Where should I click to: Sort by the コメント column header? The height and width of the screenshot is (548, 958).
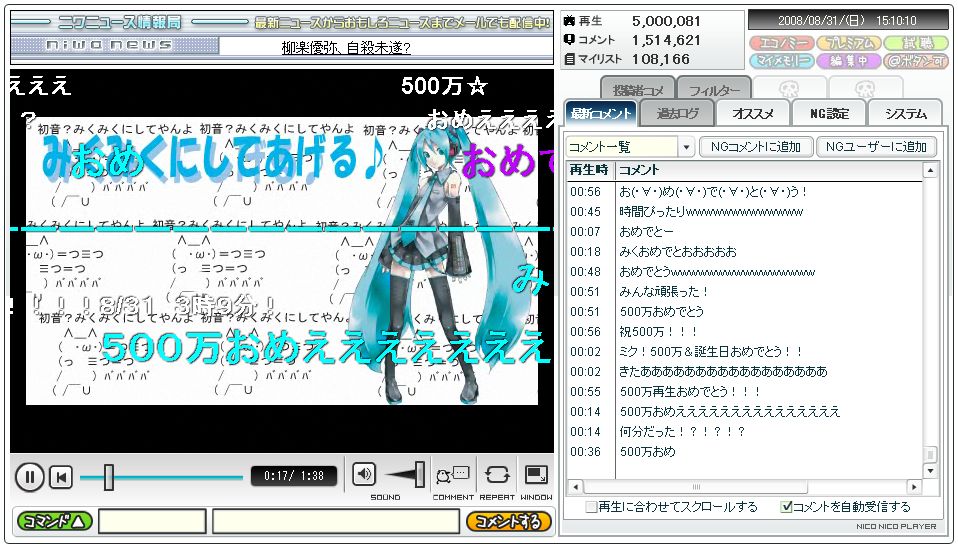[769, 170]
